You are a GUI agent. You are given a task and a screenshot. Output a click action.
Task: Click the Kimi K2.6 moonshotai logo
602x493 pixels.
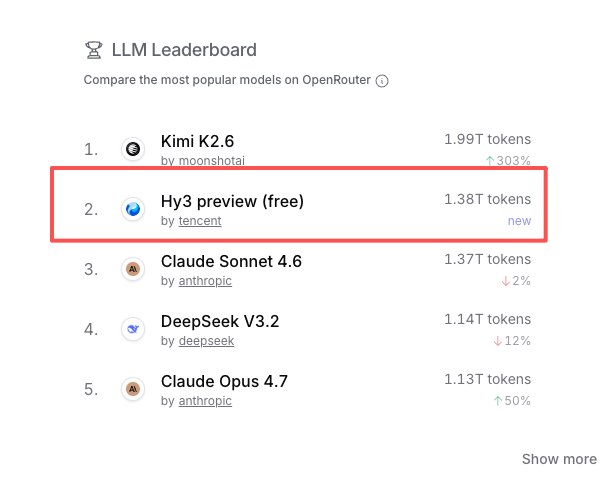pyautogui.click(x=133, y=149)
